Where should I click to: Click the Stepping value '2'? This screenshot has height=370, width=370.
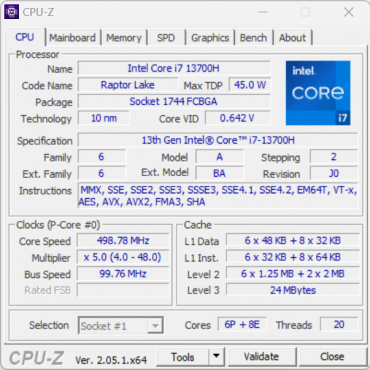(334, 157)
